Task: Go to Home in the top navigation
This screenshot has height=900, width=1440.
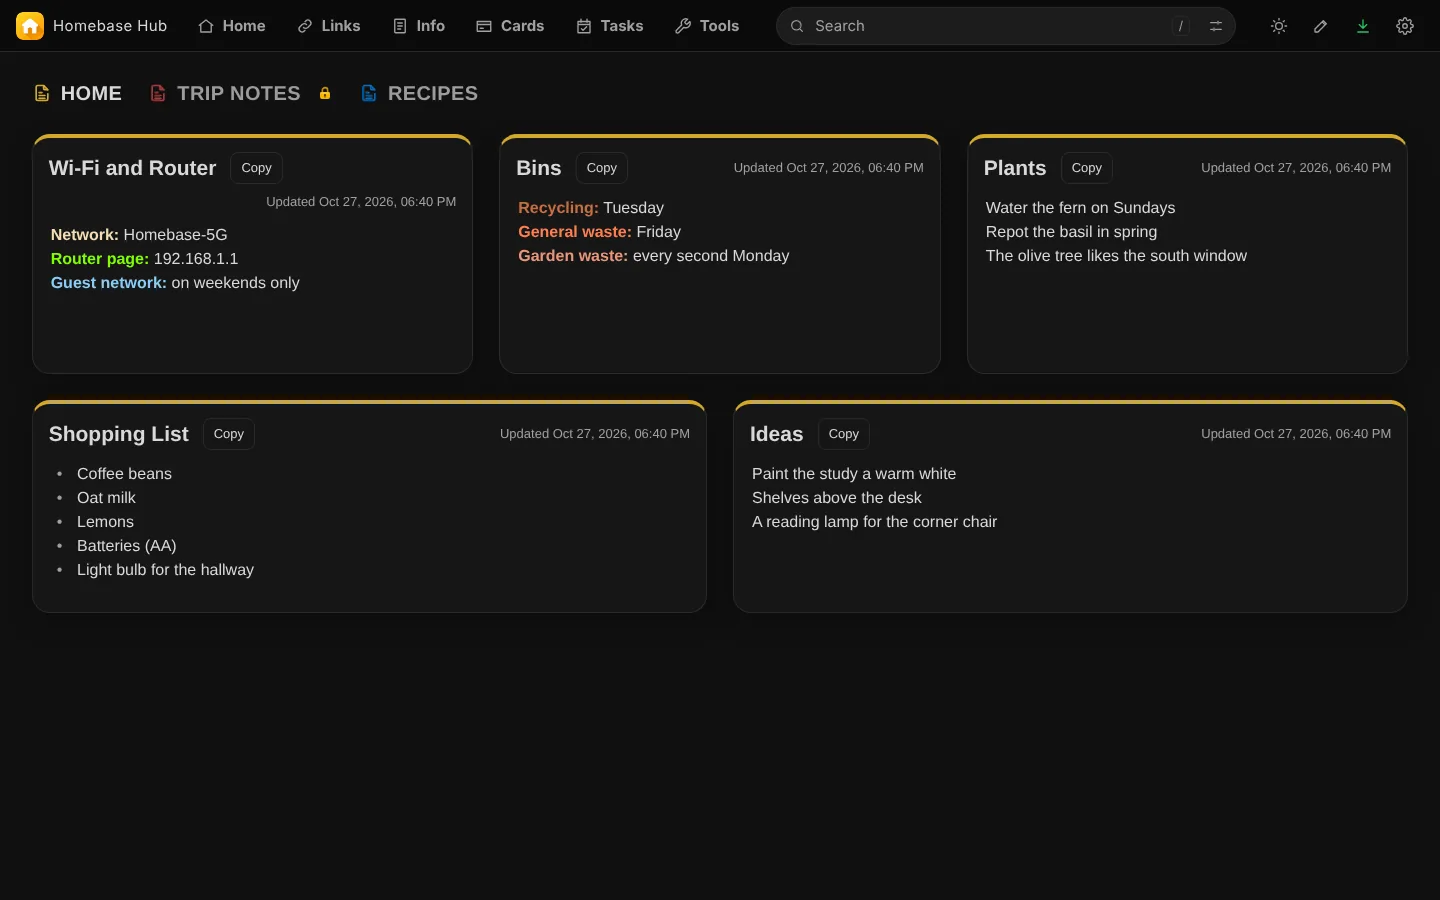Action: tap(232, 26)
